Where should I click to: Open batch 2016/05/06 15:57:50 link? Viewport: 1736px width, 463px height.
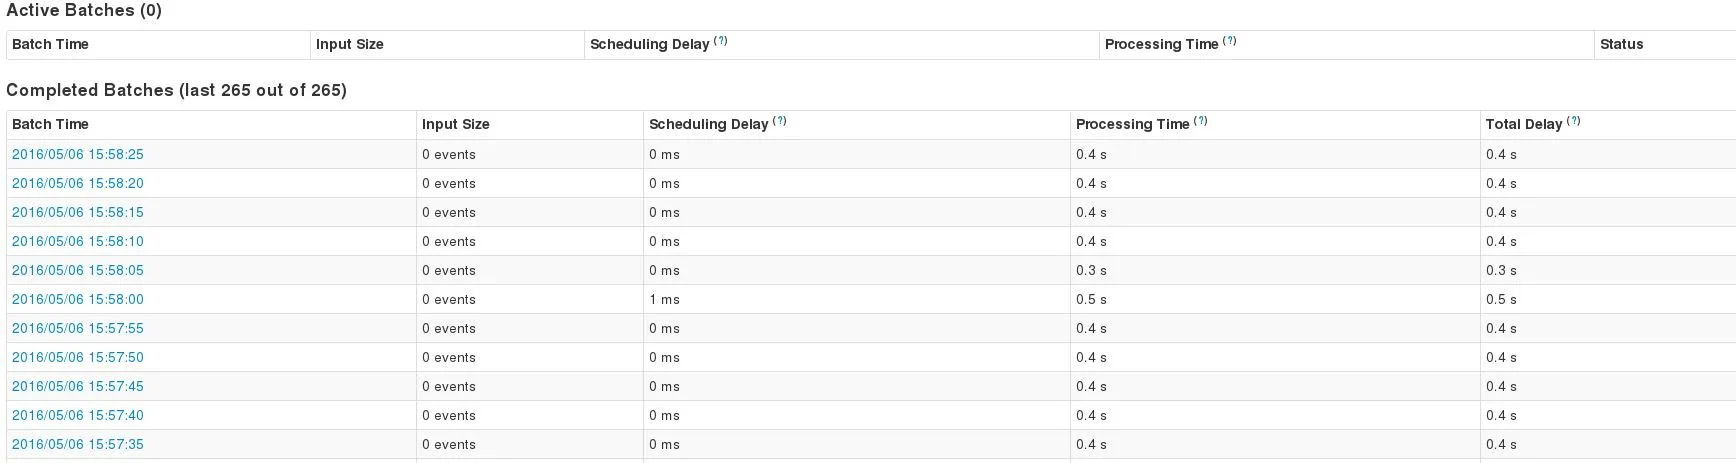78,357
